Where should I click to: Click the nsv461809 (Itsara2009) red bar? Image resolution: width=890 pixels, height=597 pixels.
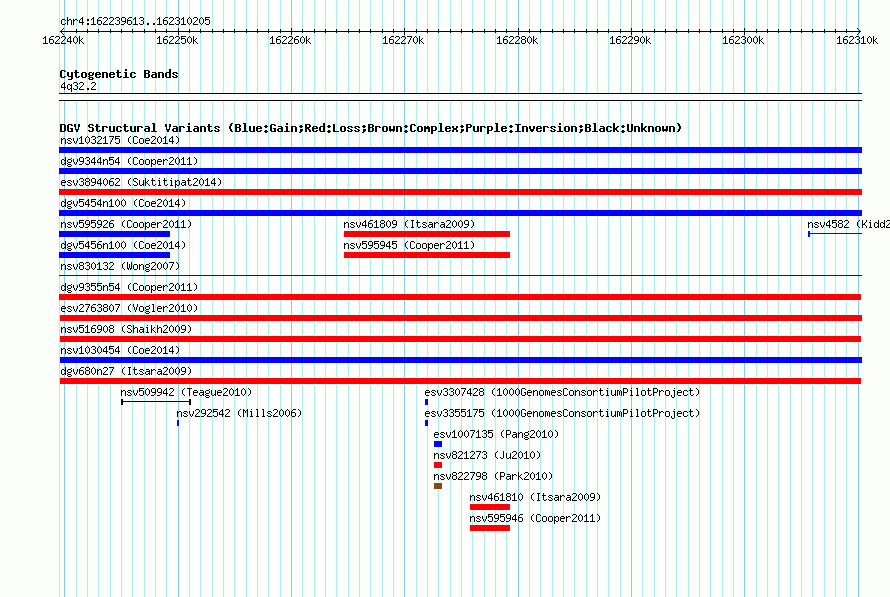(427, 234)
